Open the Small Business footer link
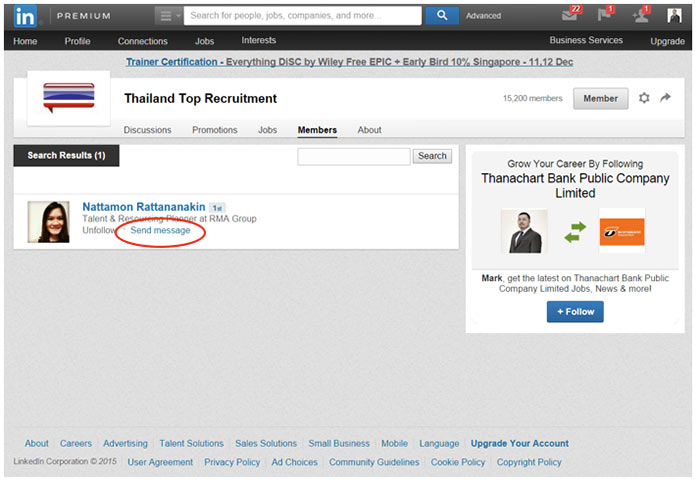The width and height of the screenshot is (700, 480). coord(339,443)
